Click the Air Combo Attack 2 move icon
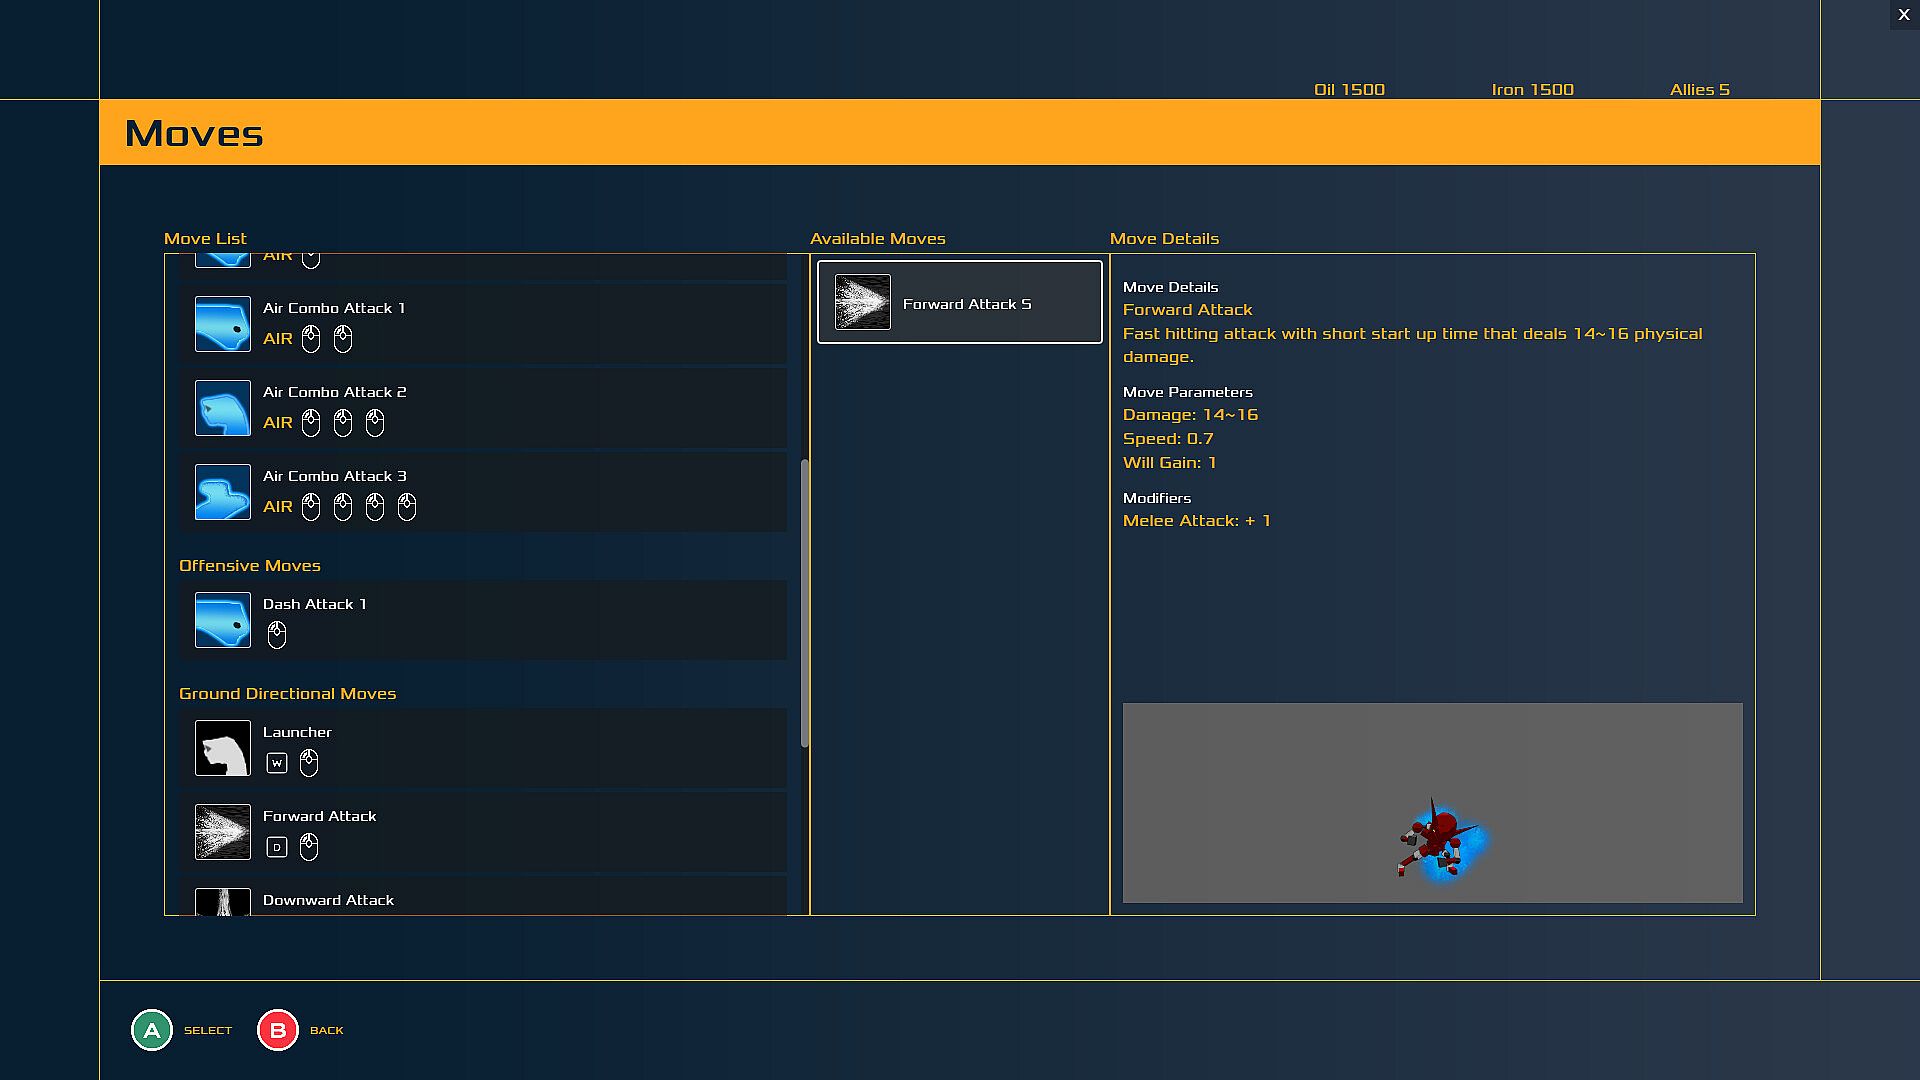1920x1080 pixels. (x=222, y=408)
